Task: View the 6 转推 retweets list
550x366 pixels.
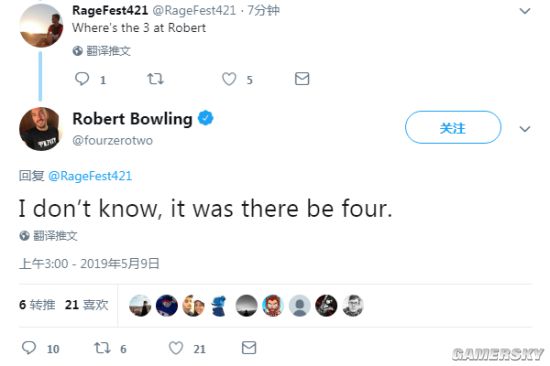Action: coord(37,305)
